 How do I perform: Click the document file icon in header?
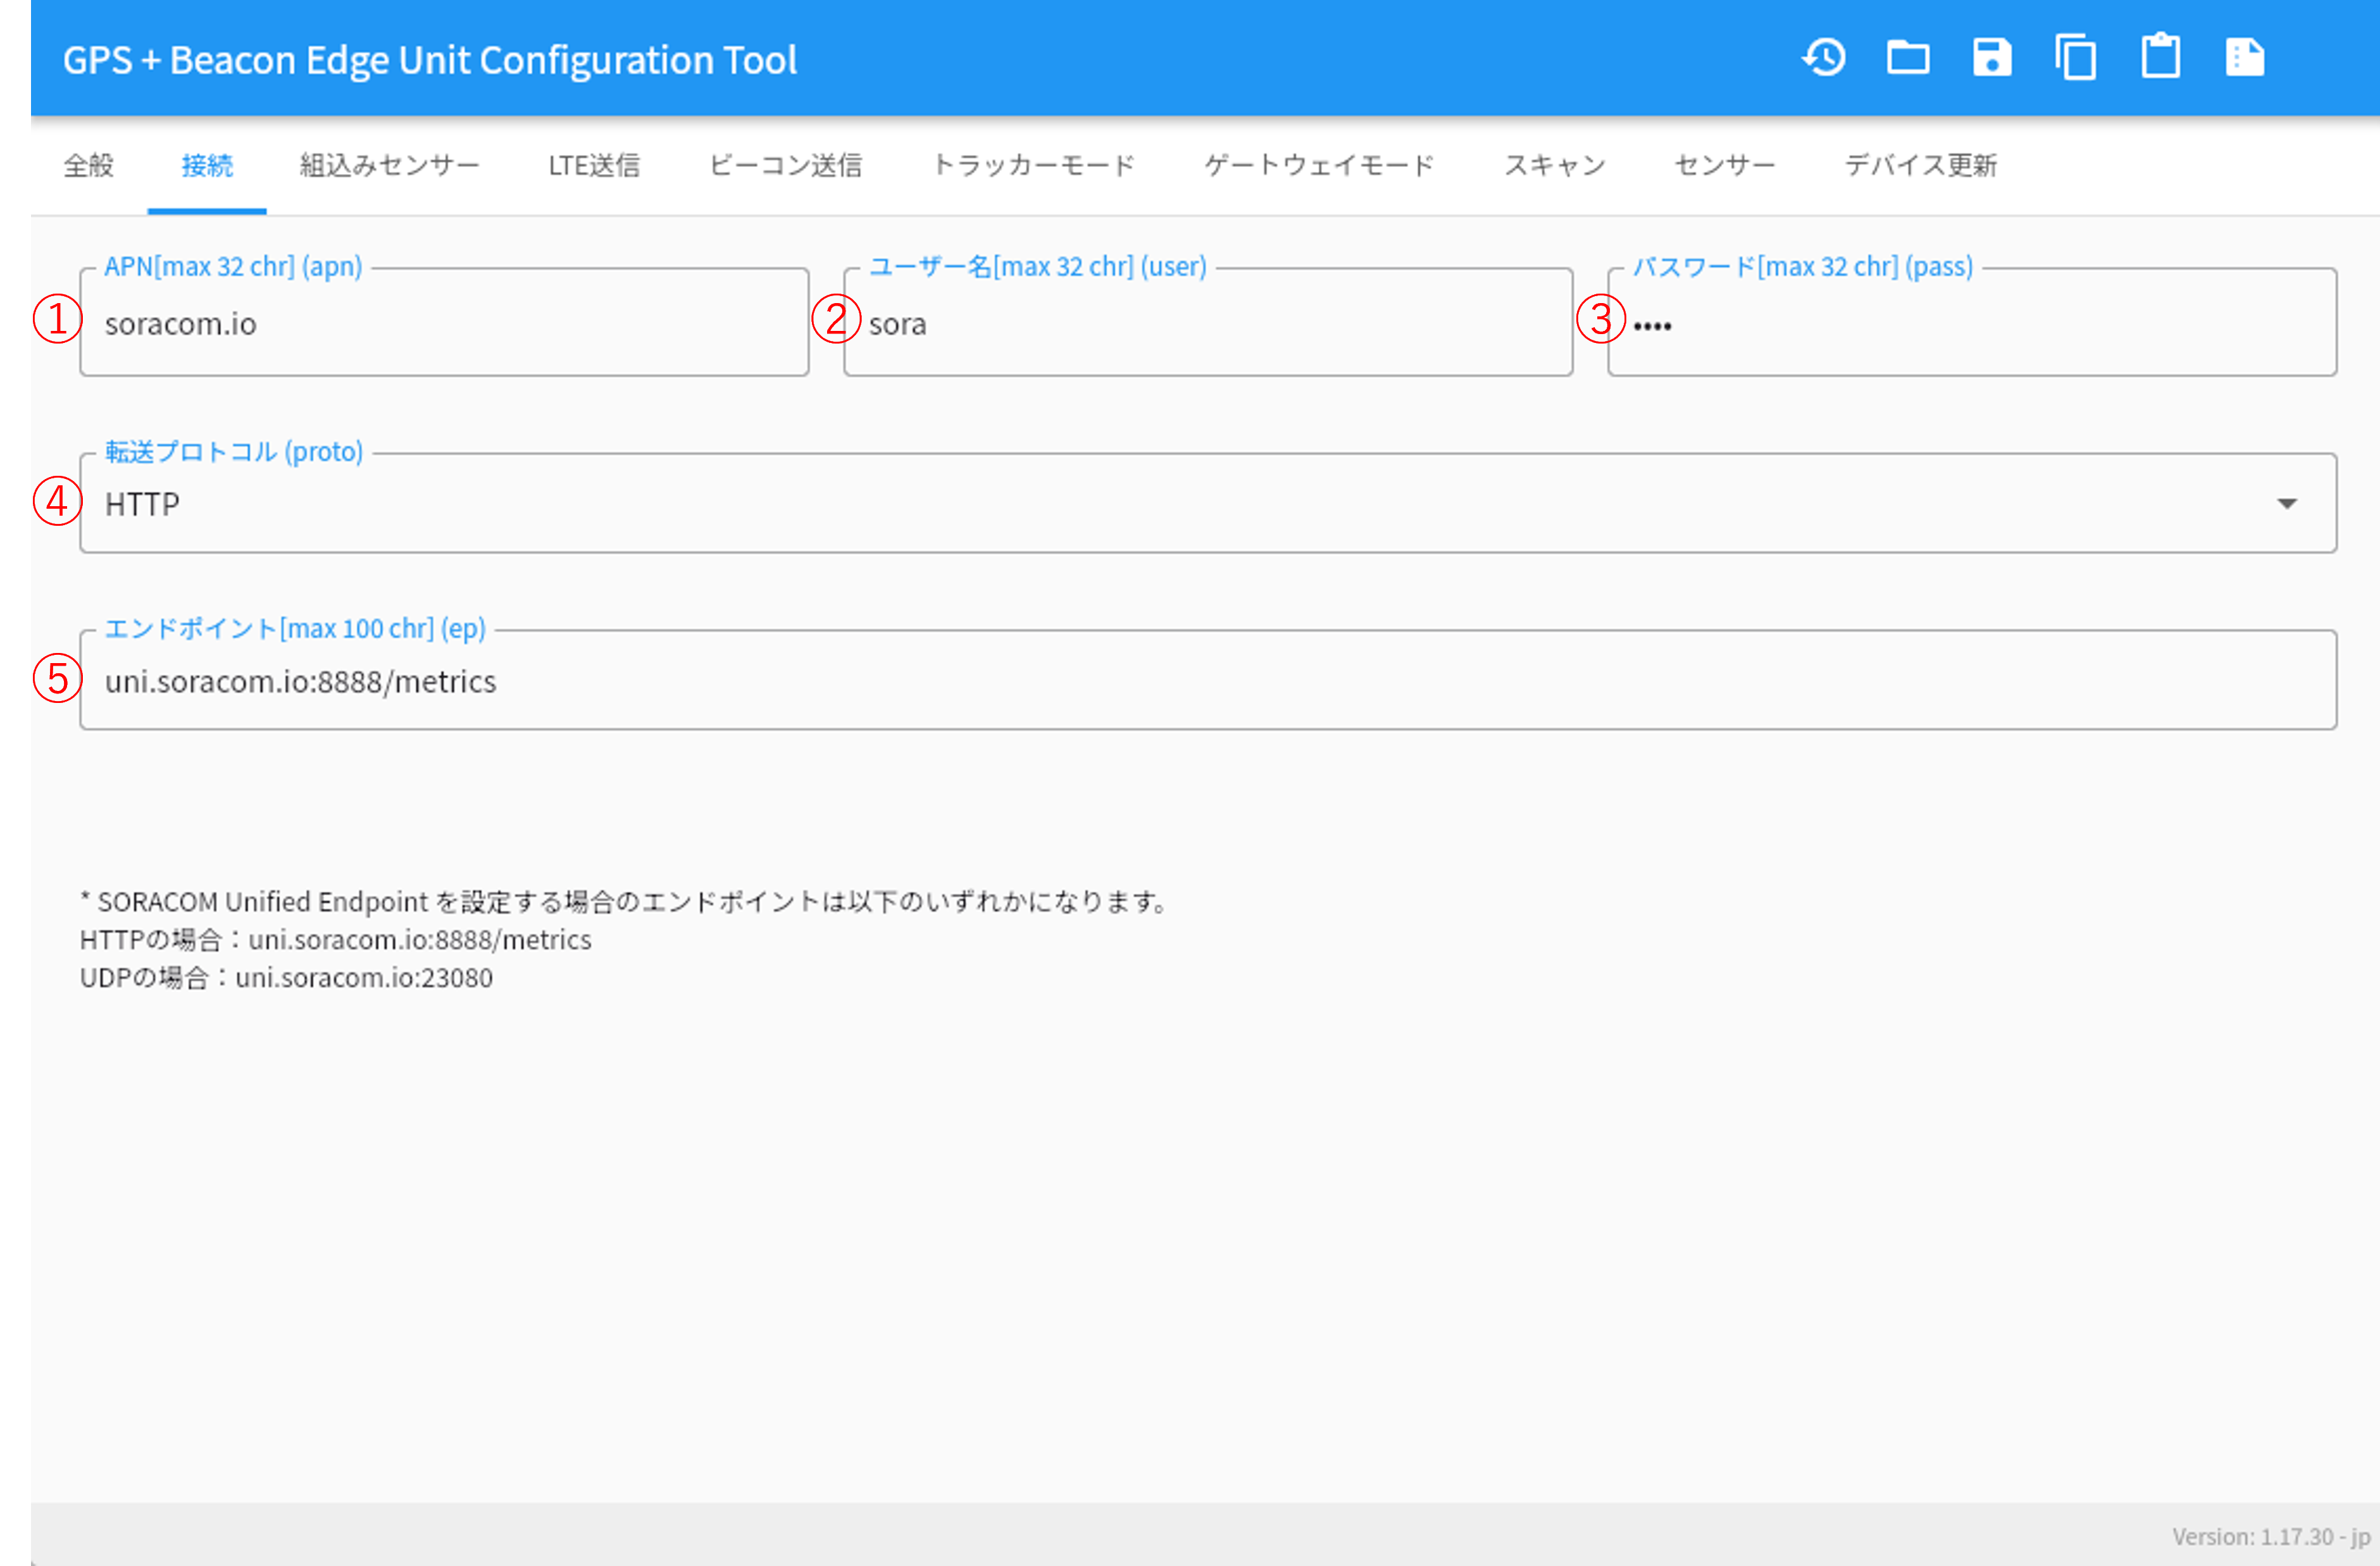[2245, 58]
